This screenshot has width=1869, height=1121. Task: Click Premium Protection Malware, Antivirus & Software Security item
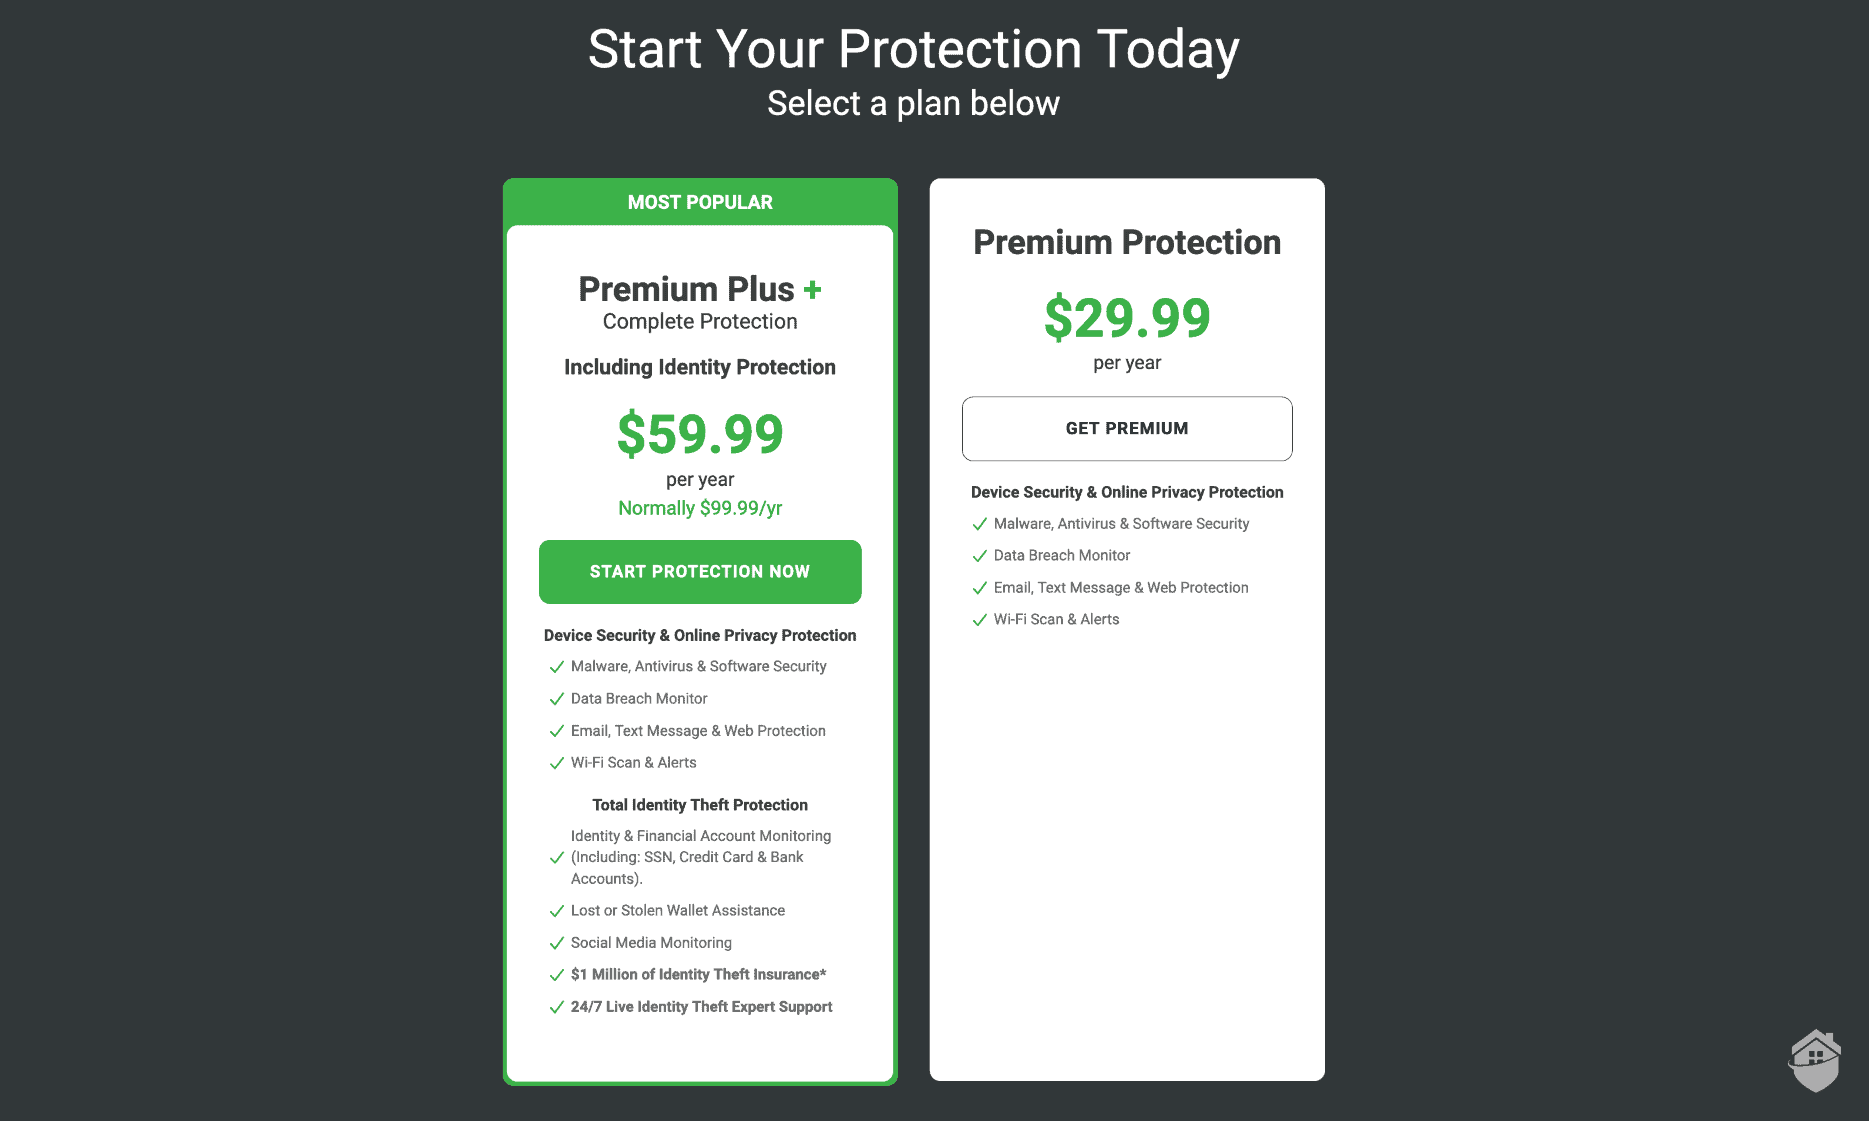click(1121, 524)
